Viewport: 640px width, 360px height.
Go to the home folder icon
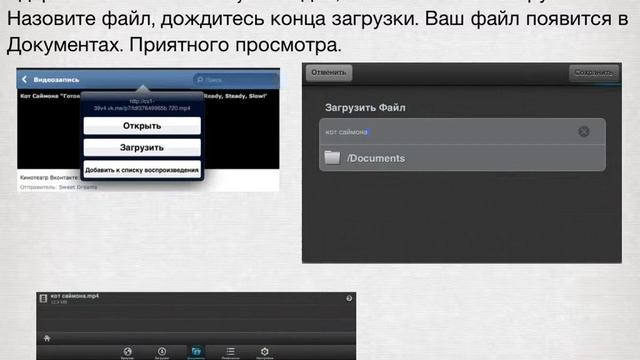tap(47, 338)
